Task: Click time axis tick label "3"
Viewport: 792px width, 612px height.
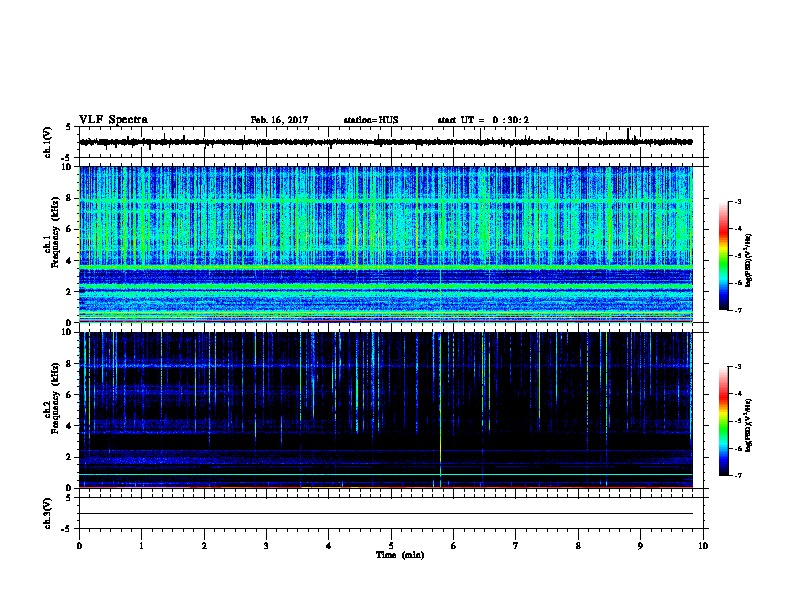Action: pyautogui.click(x=266, y=545)
